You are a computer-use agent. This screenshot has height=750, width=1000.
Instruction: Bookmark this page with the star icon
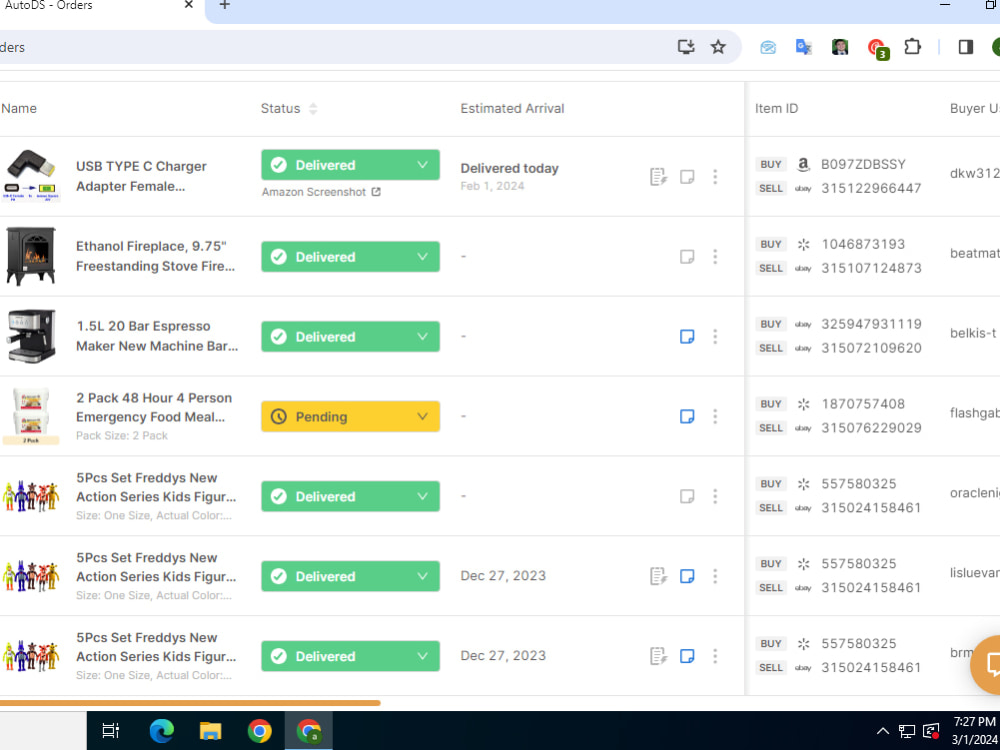[718, 47]
